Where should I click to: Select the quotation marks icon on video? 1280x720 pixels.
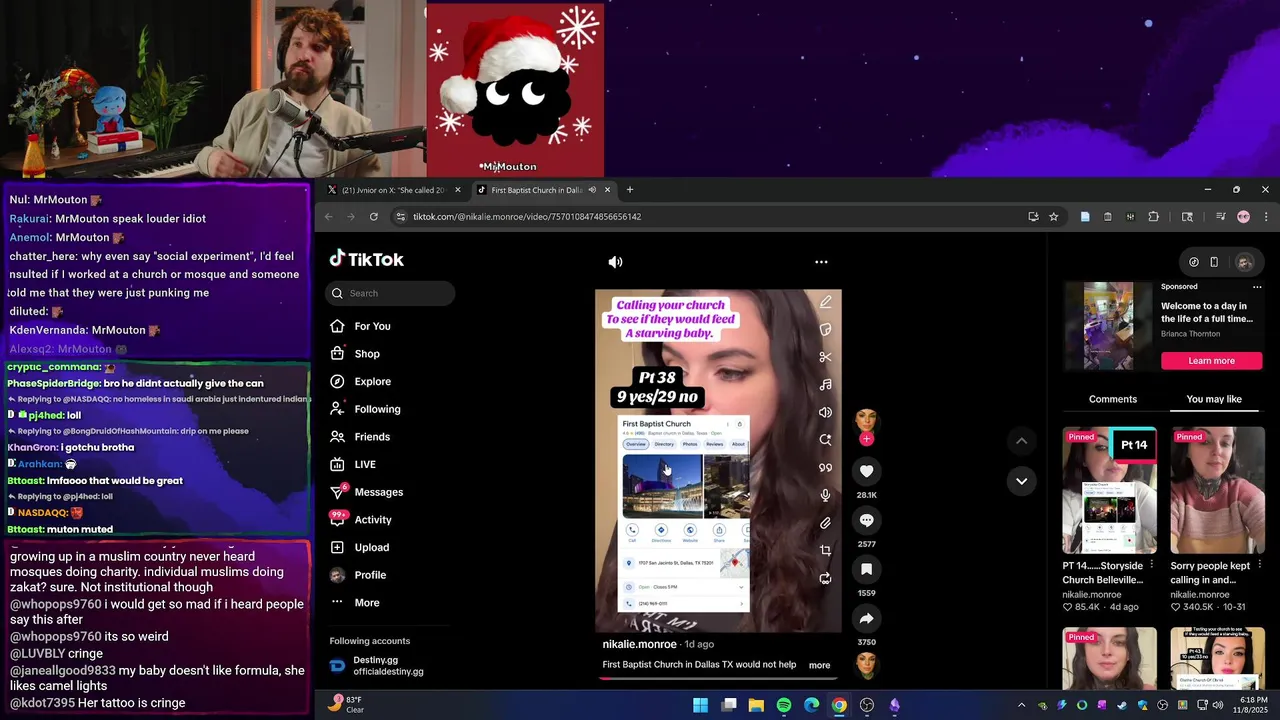[x=825, y=467]
